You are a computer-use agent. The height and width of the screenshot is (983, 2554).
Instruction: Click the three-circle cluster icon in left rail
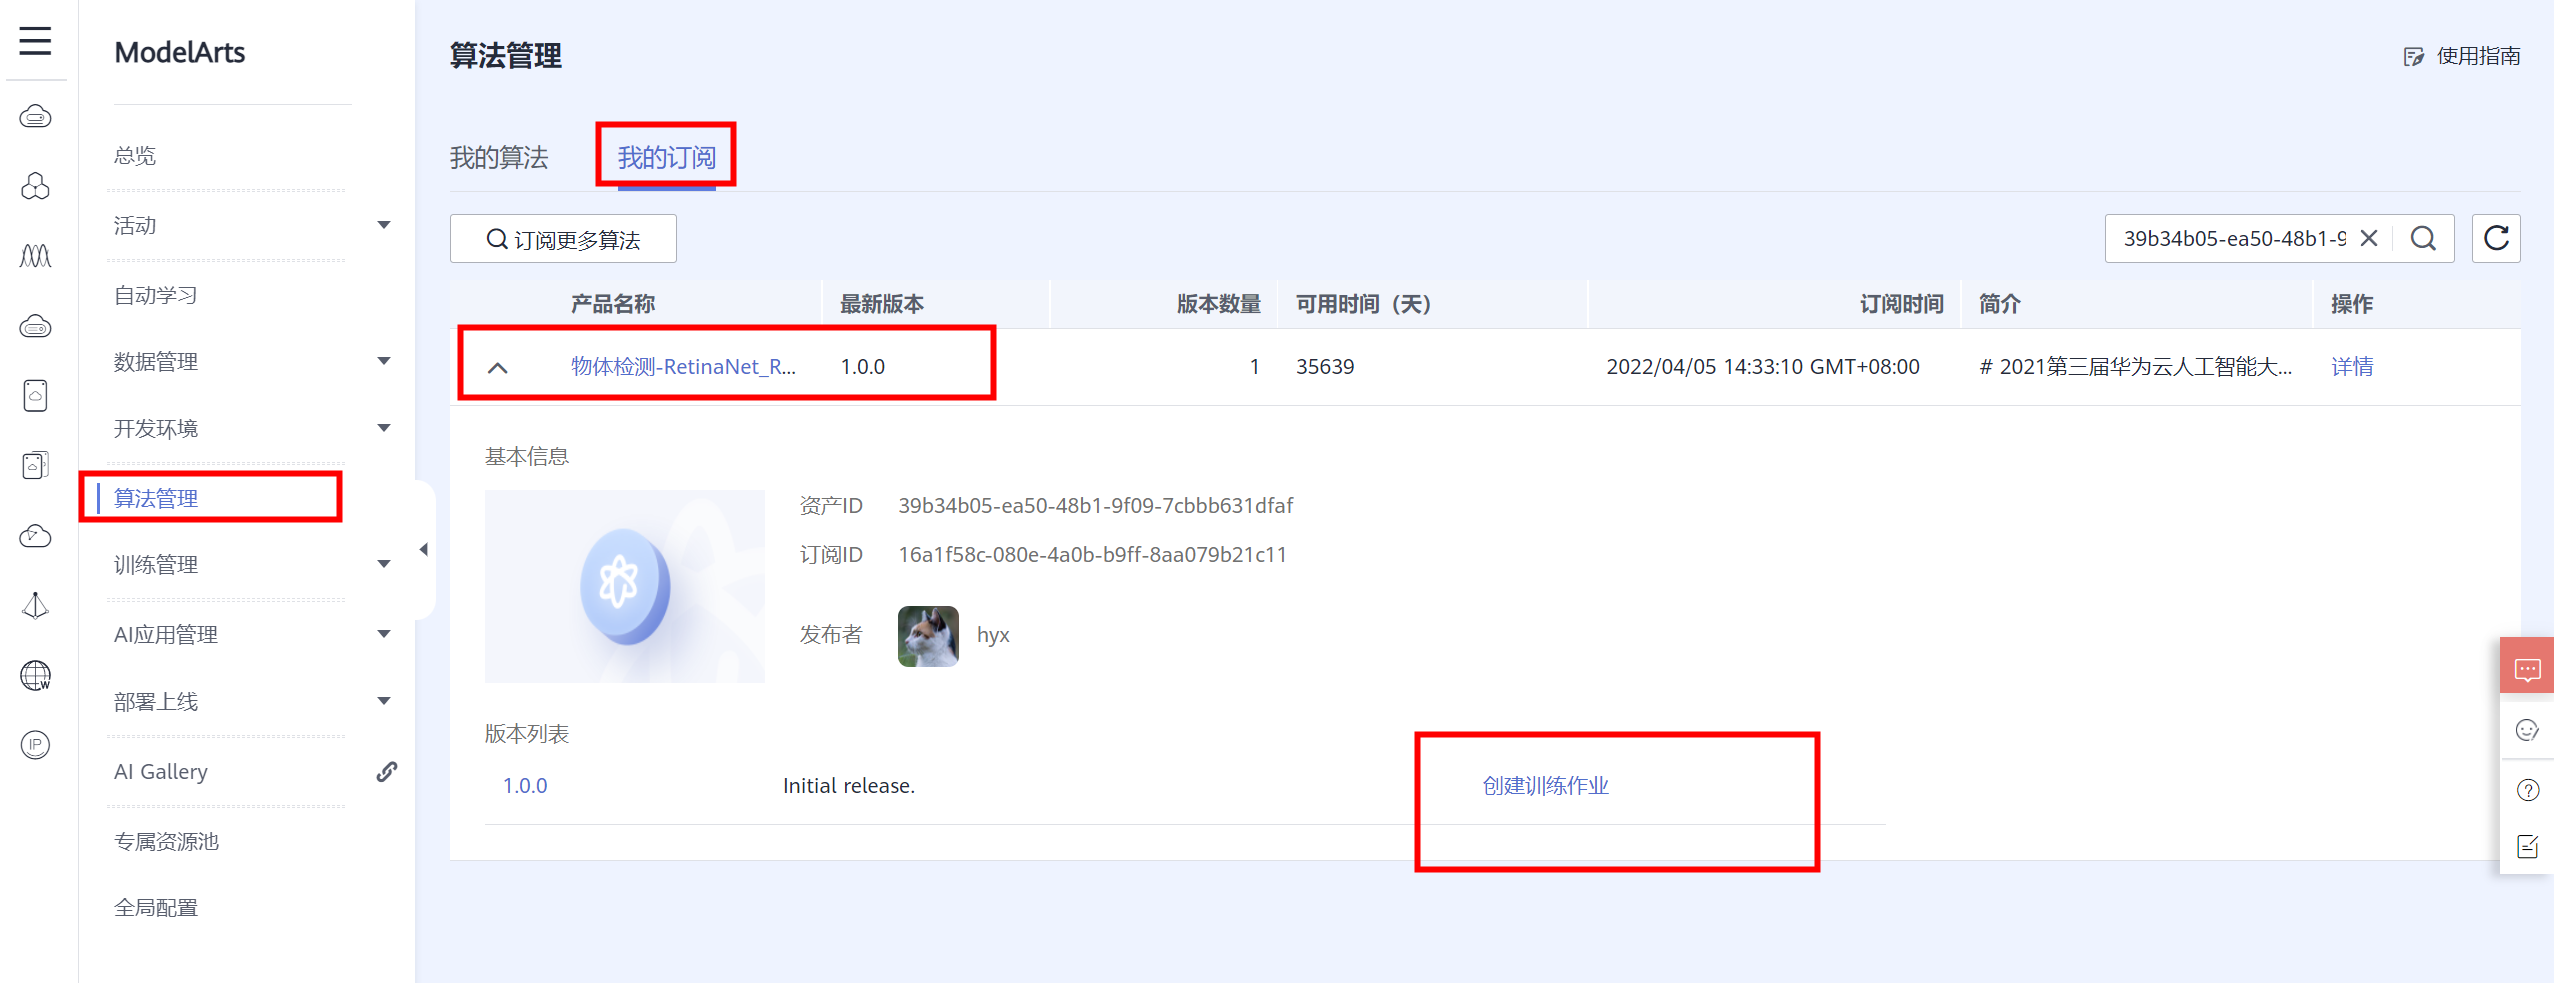35,186
